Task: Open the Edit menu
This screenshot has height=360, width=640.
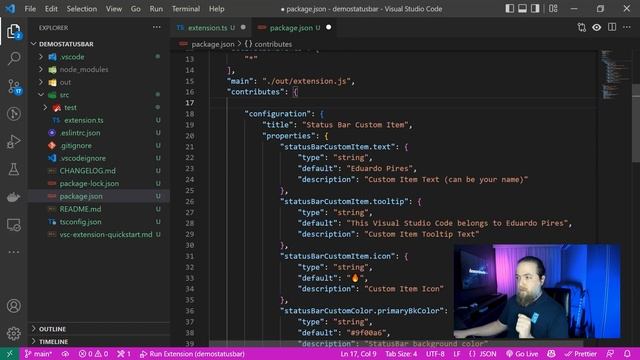Action: point(51,9)
